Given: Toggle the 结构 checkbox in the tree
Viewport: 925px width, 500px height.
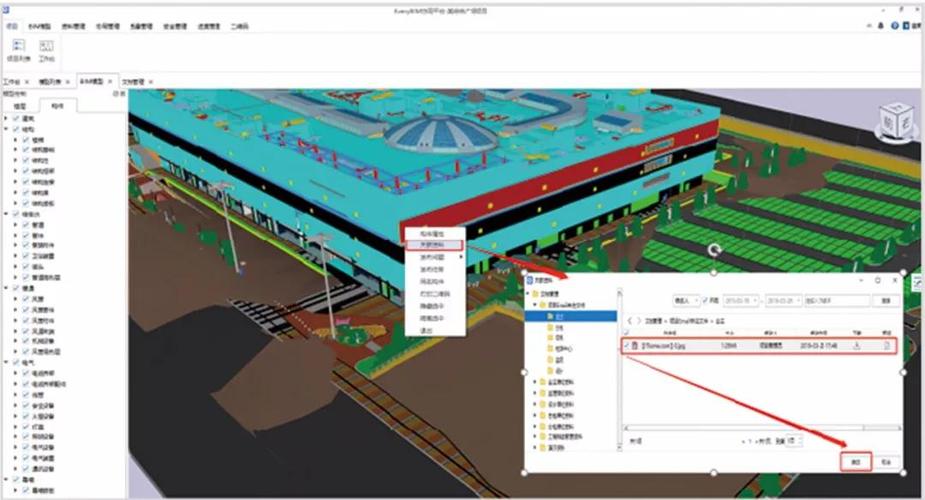Looking at the screenshot, I should 17,129.
